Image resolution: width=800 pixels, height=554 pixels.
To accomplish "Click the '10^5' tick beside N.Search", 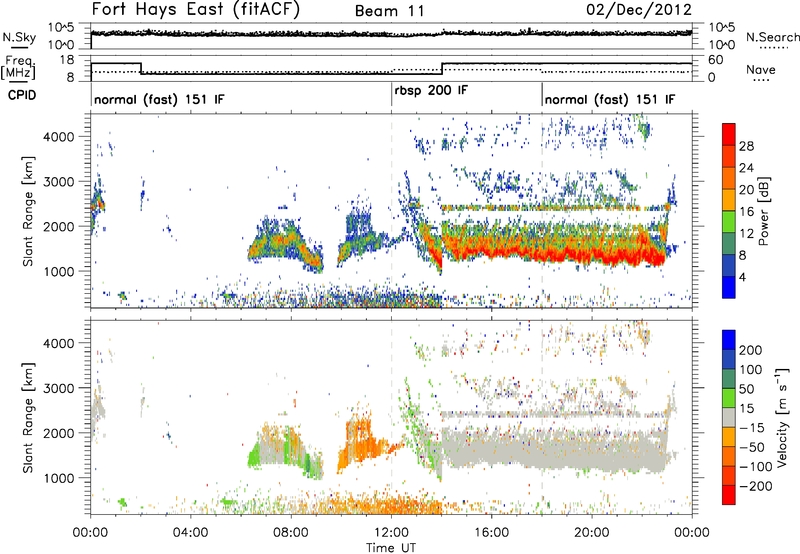I will (x=722, y=28).
